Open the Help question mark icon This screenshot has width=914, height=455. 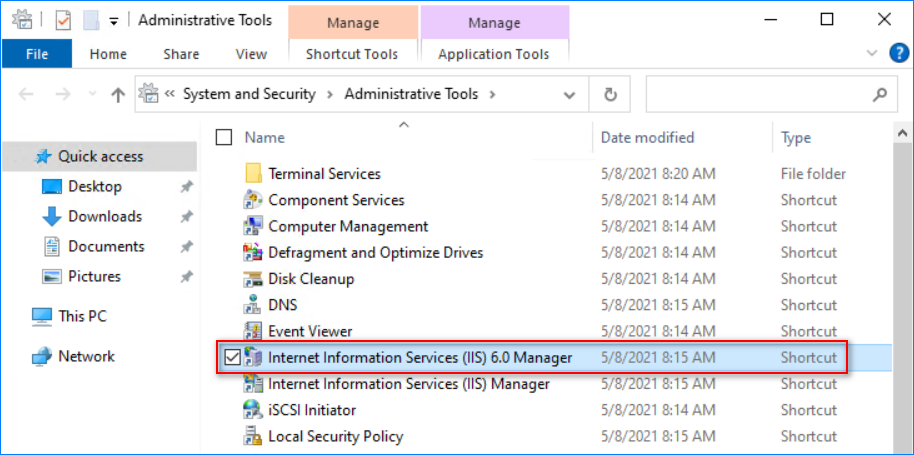(x=899, y=54)
